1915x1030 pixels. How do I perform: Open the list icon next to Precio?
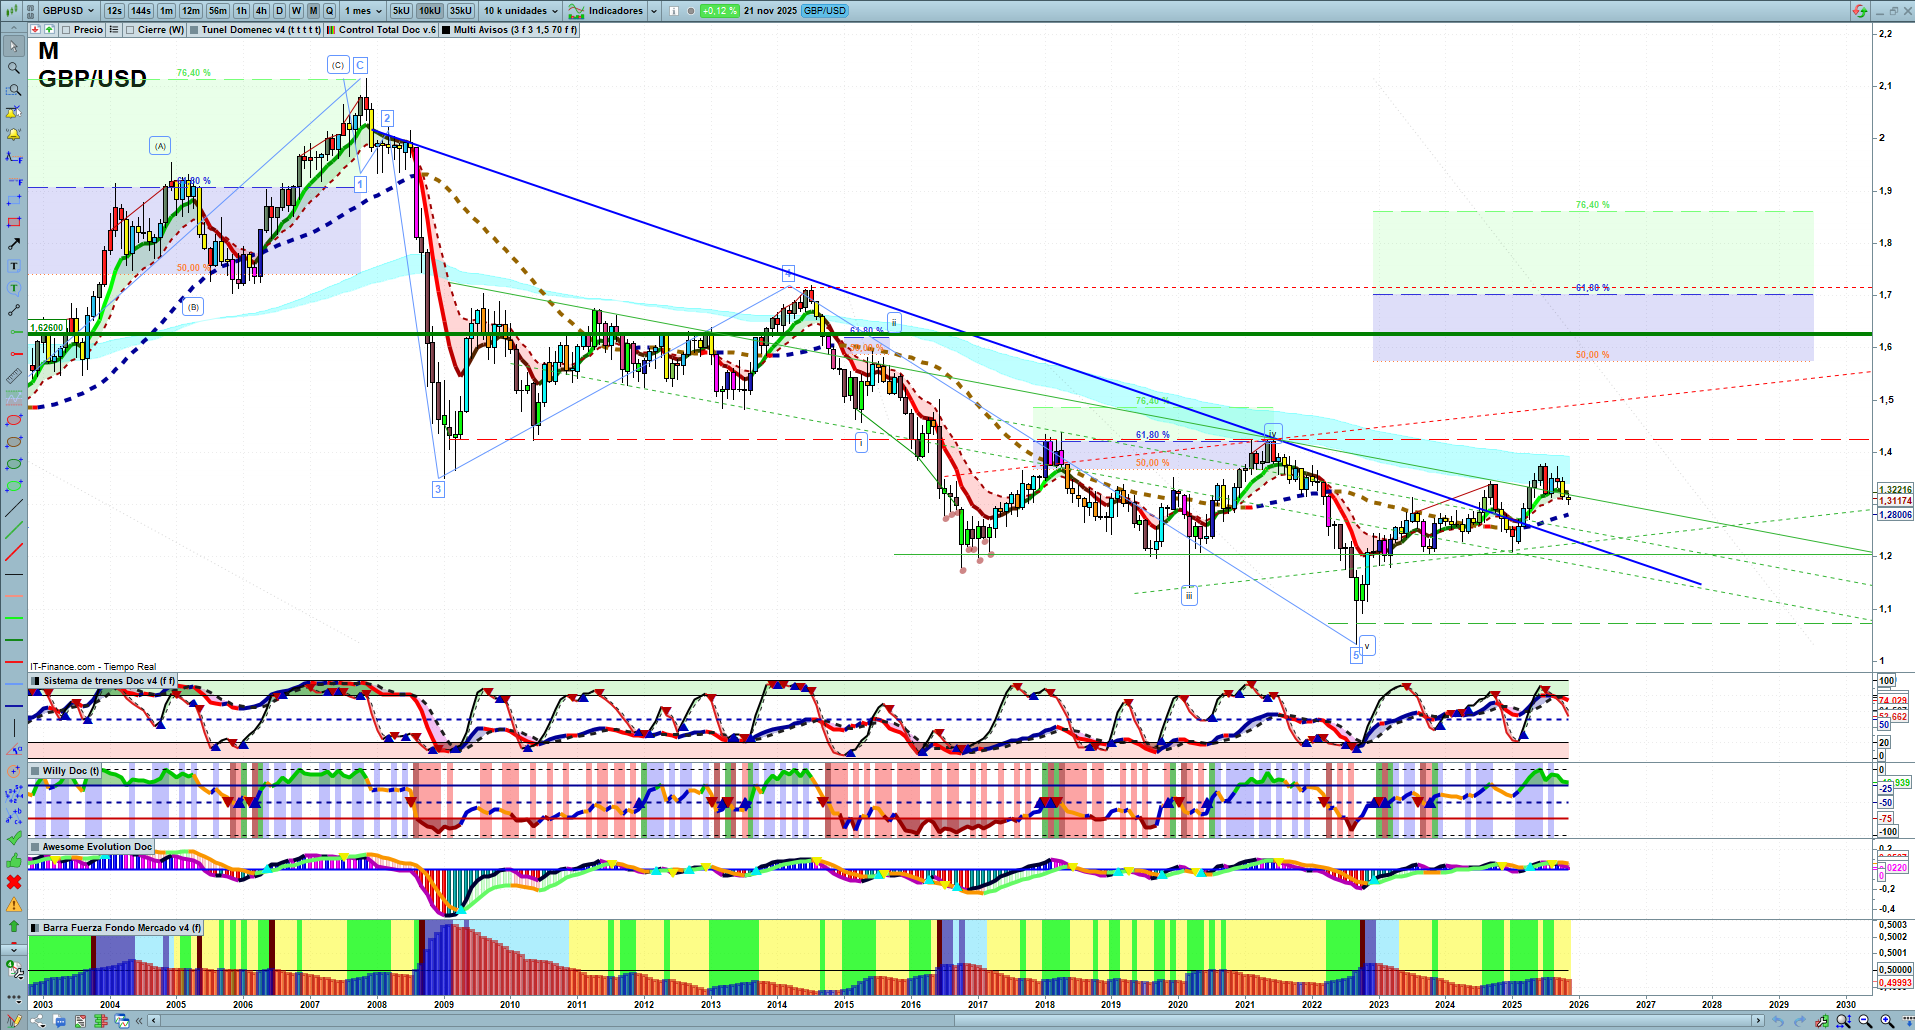(114, 30)
